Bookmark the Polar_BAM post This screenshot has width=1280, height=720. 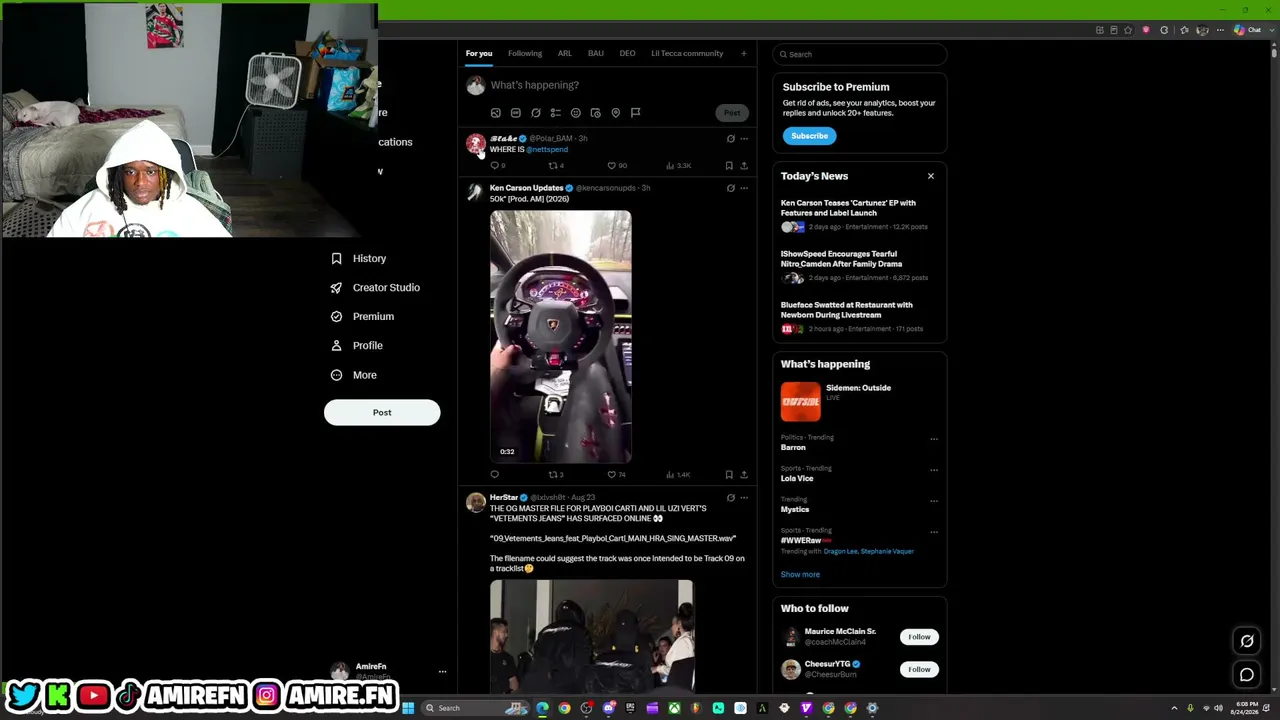point(729,166)
